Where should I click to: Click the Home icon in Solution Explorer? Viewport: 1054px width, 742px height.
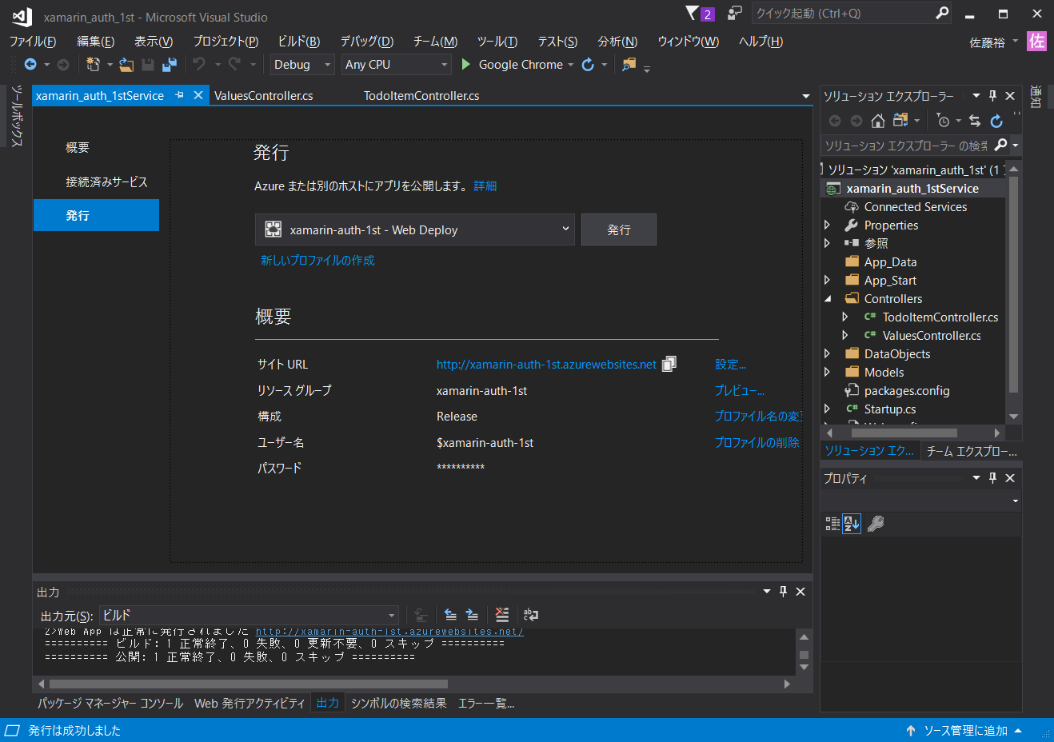click(x=877, y=121)
